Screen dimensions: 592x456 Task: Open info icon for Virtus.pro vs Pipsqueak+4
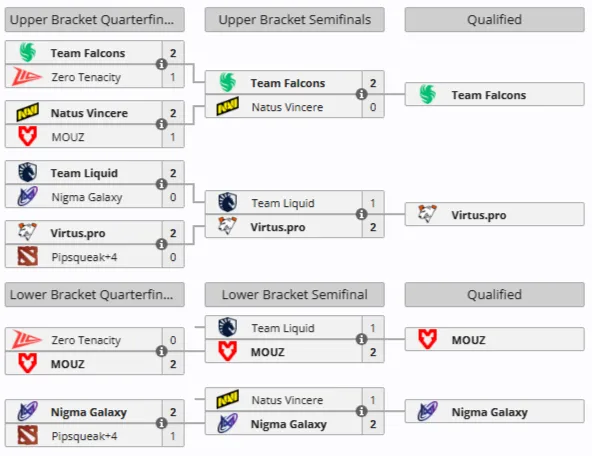(162, 244)
